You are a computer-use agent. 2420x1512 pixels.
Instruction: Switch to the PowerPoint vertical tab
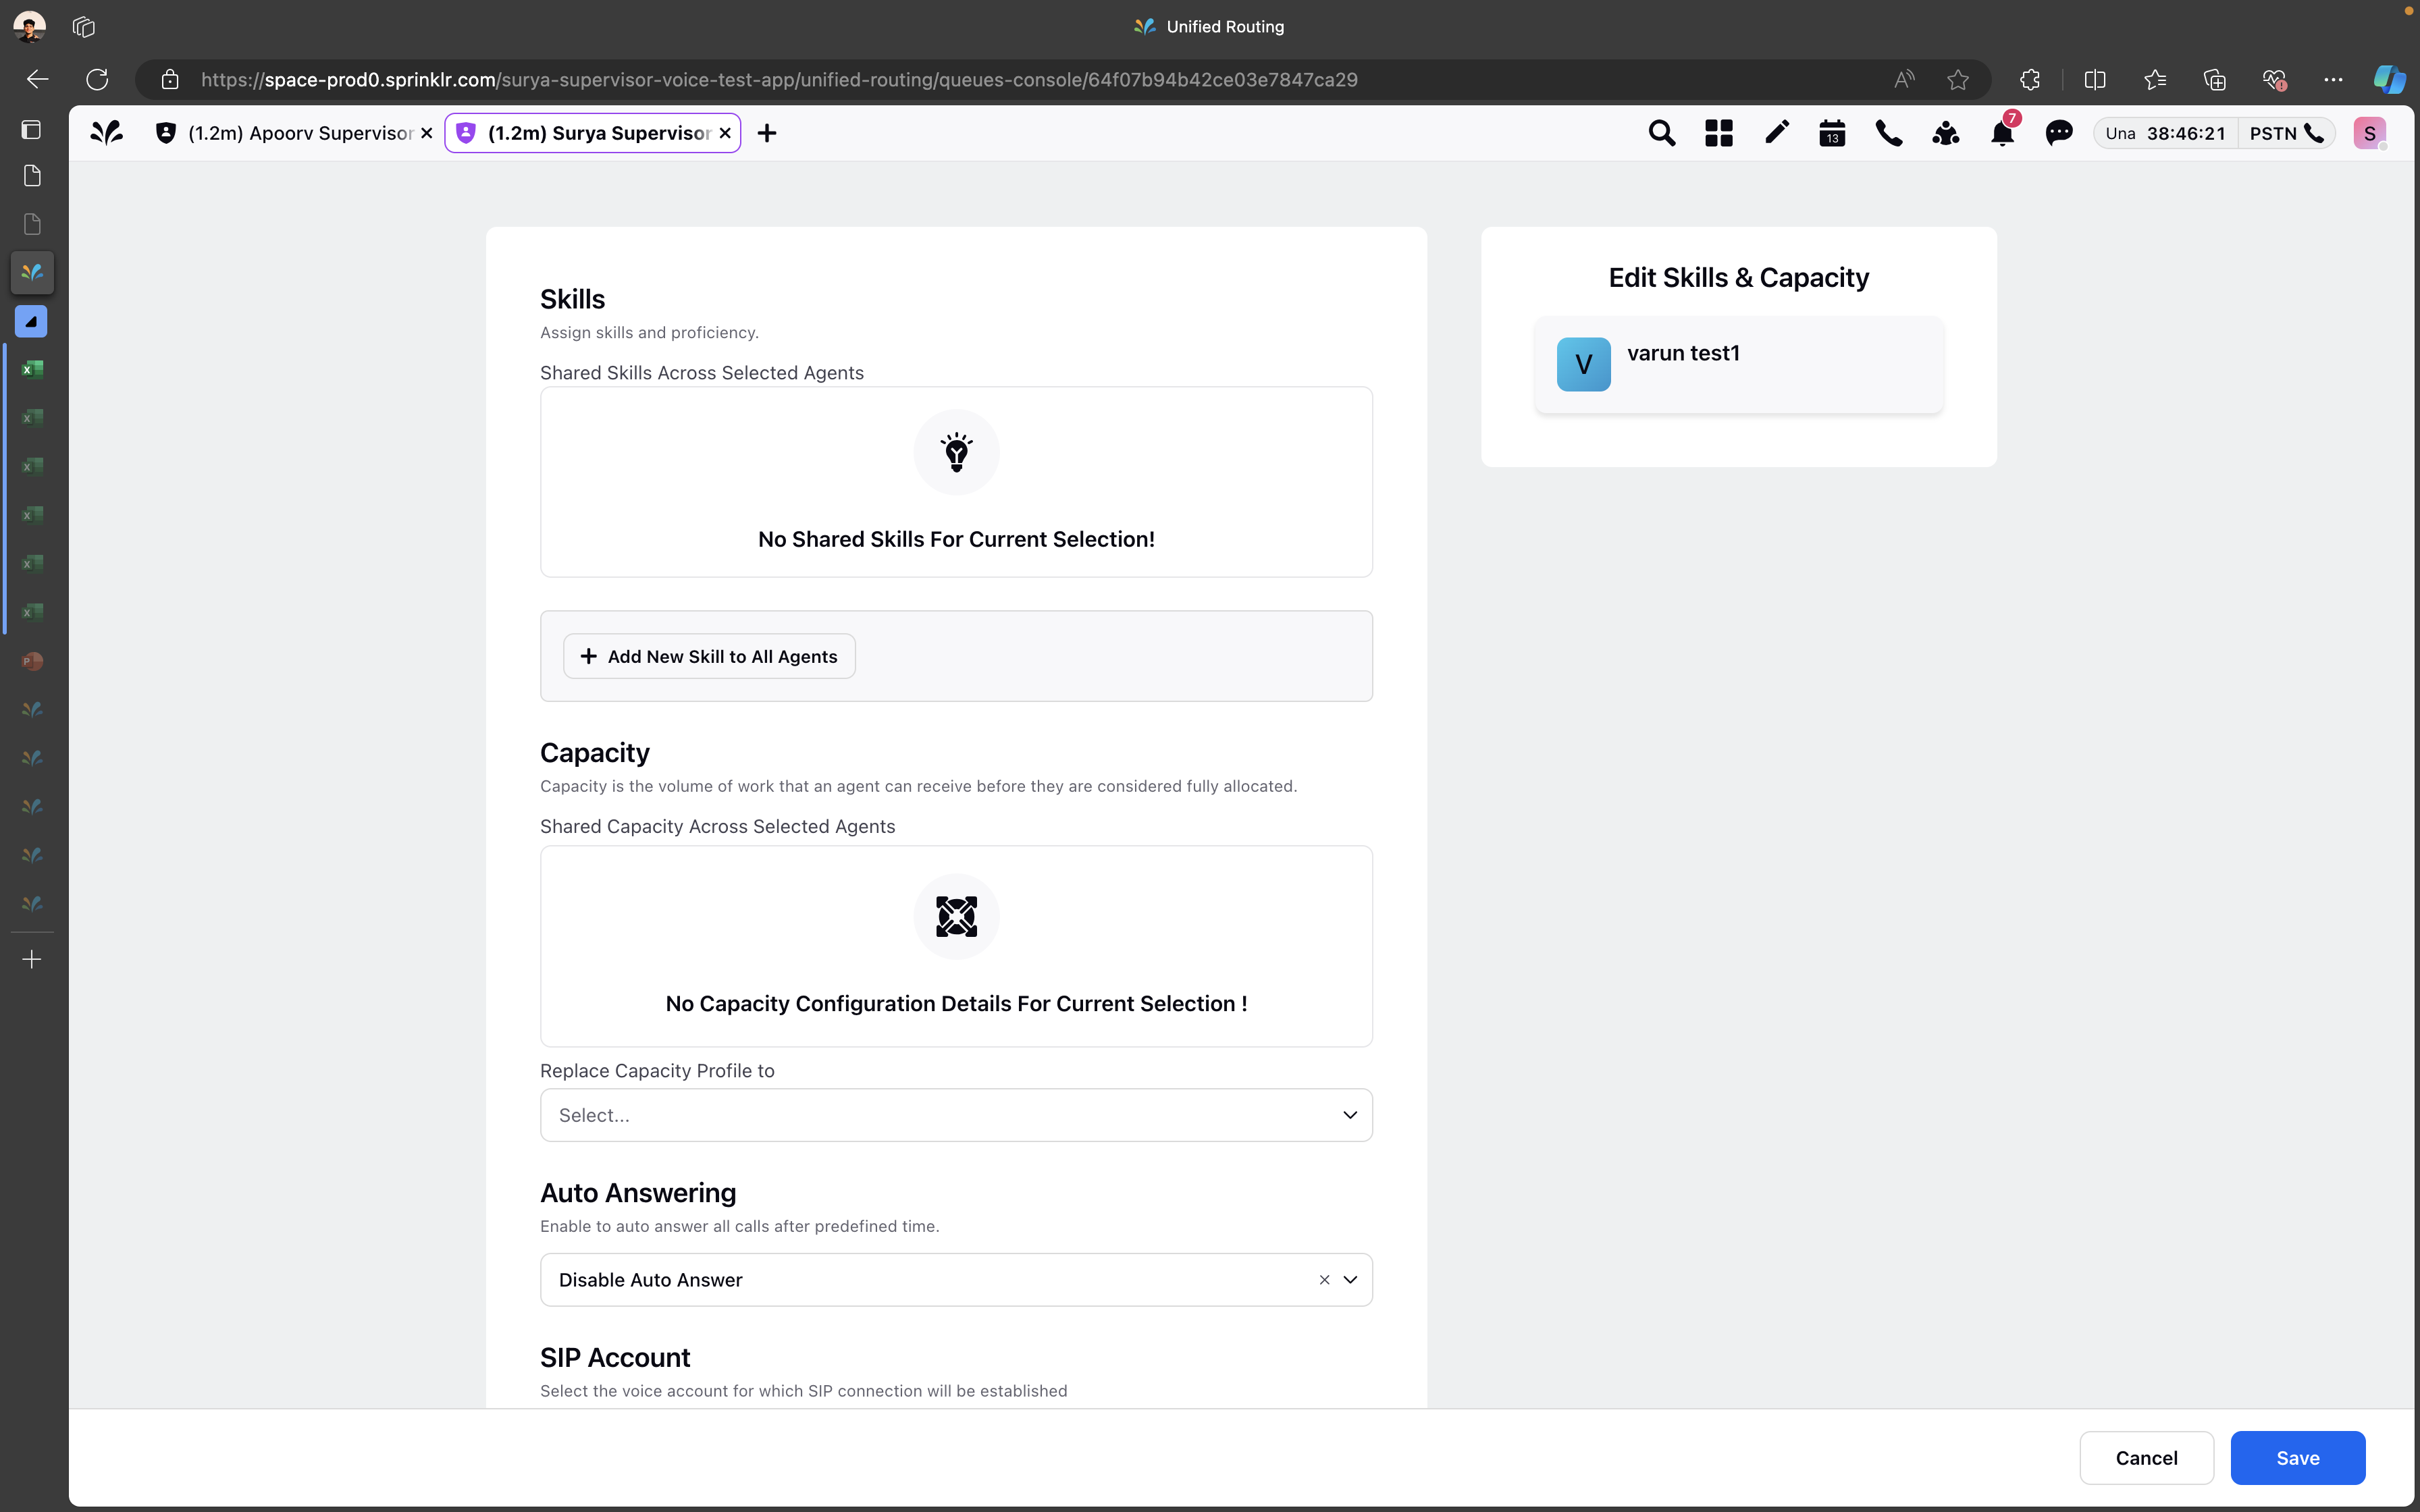pyautogui.click(x=32, y=661)
